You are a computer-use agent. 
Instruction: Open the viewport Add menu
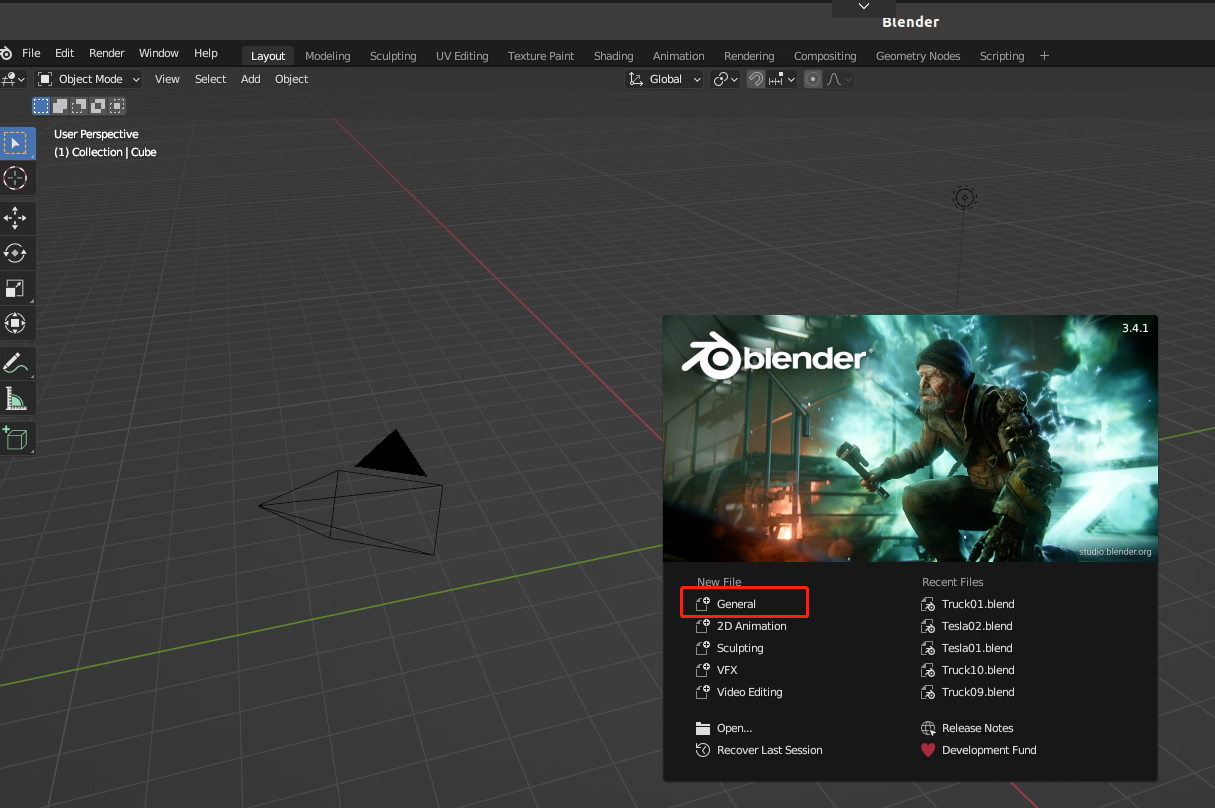click(250, 79)
